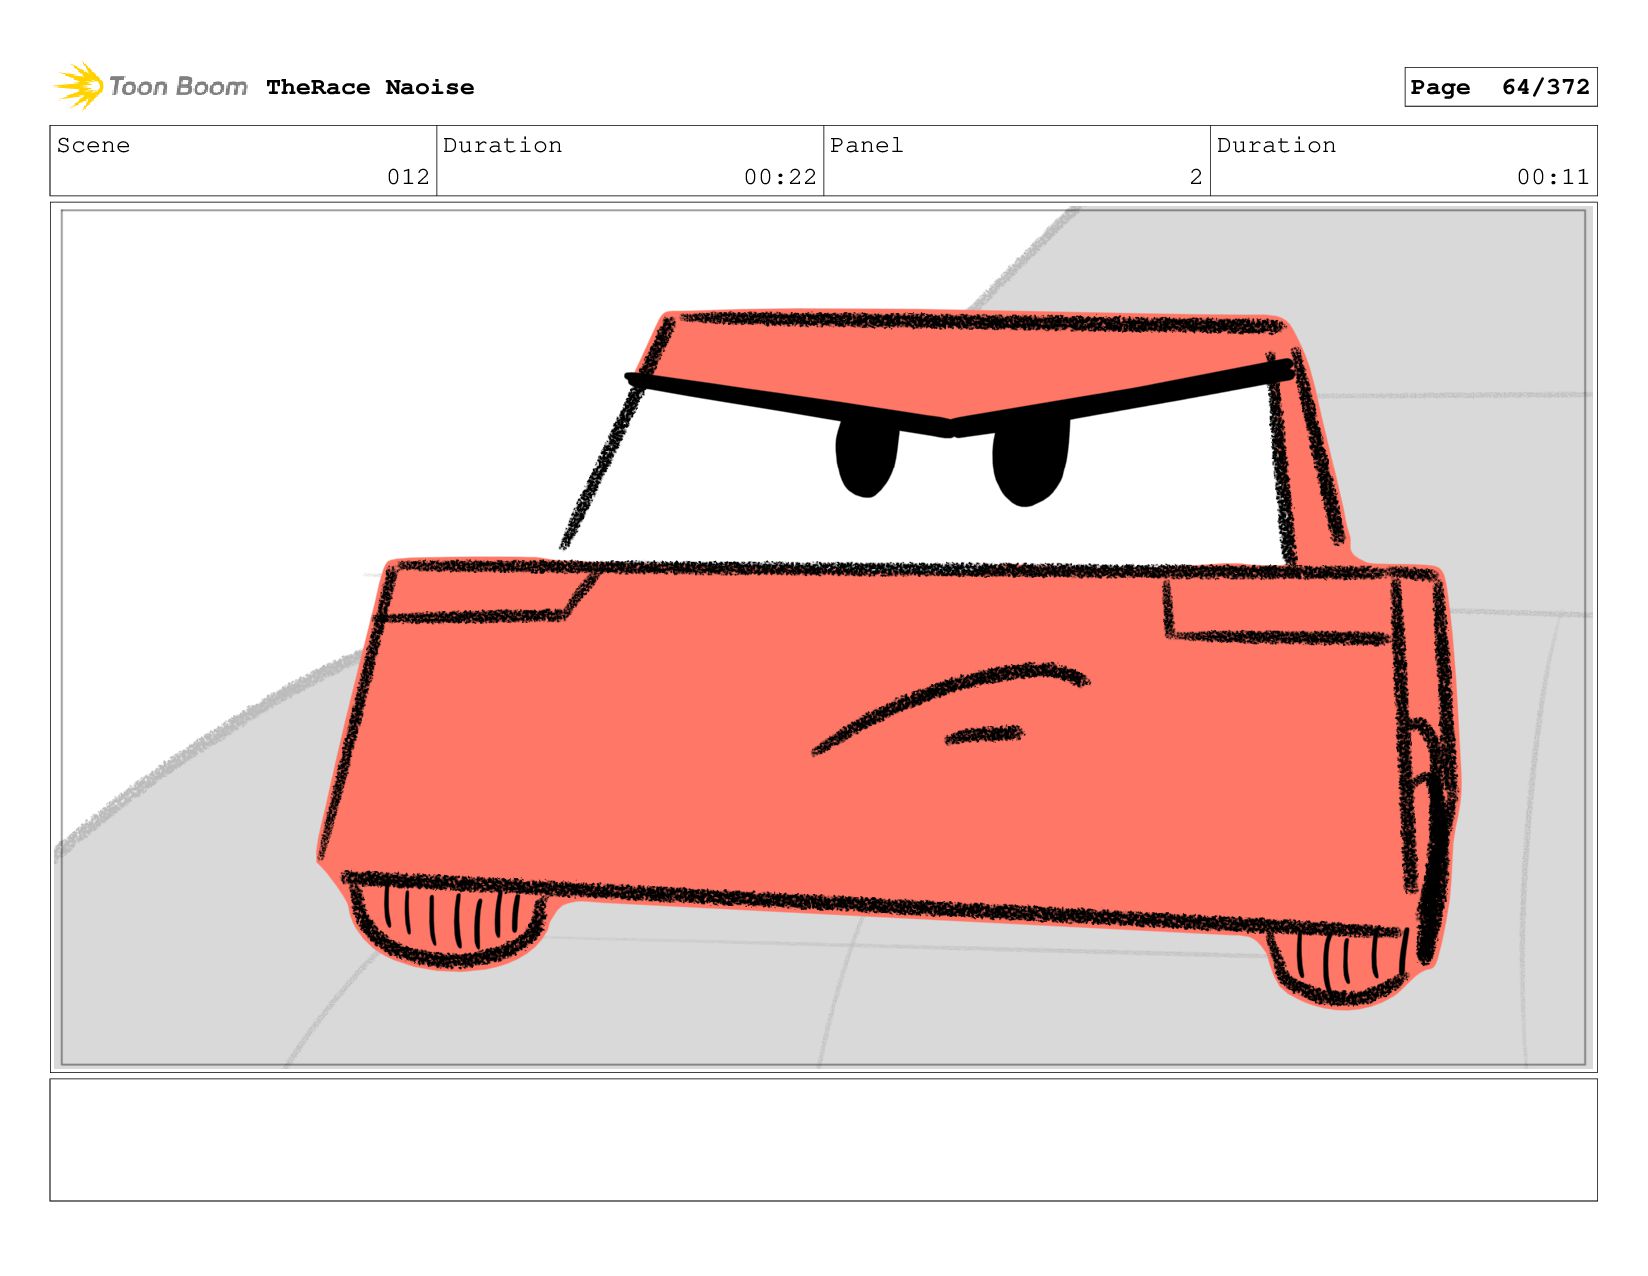Click the red car storyboard panel image
The height and width of the screenshot is (1276, 1648).
823,637
